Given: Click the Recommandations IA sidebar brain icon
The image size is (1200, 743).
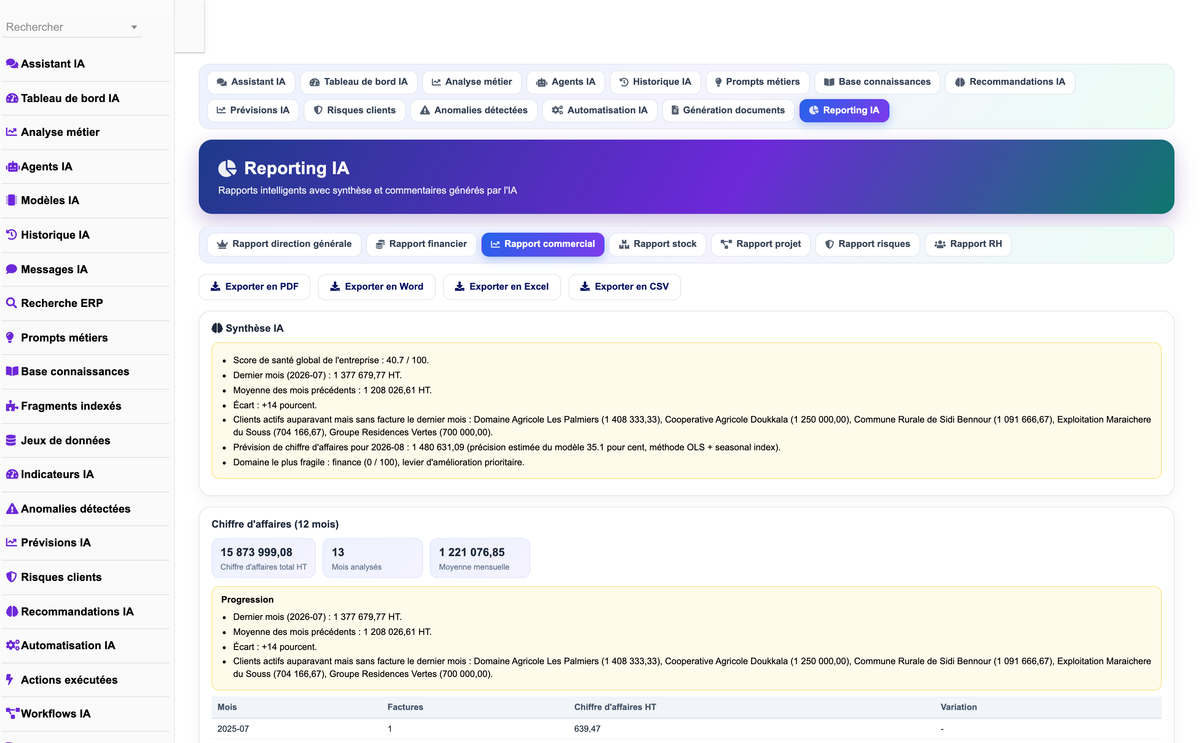Looking at the screenshot, I should click(x=12, y=611).
